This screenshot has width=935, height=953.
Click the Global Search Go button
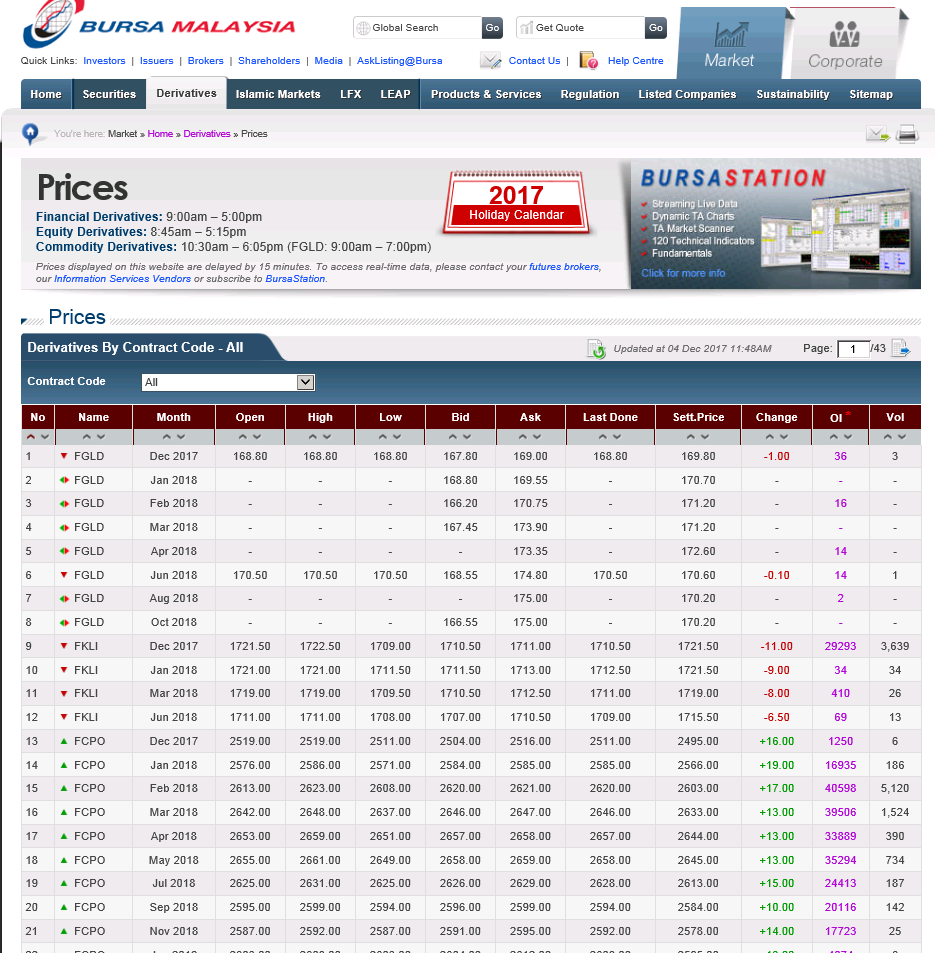point(492,27)
